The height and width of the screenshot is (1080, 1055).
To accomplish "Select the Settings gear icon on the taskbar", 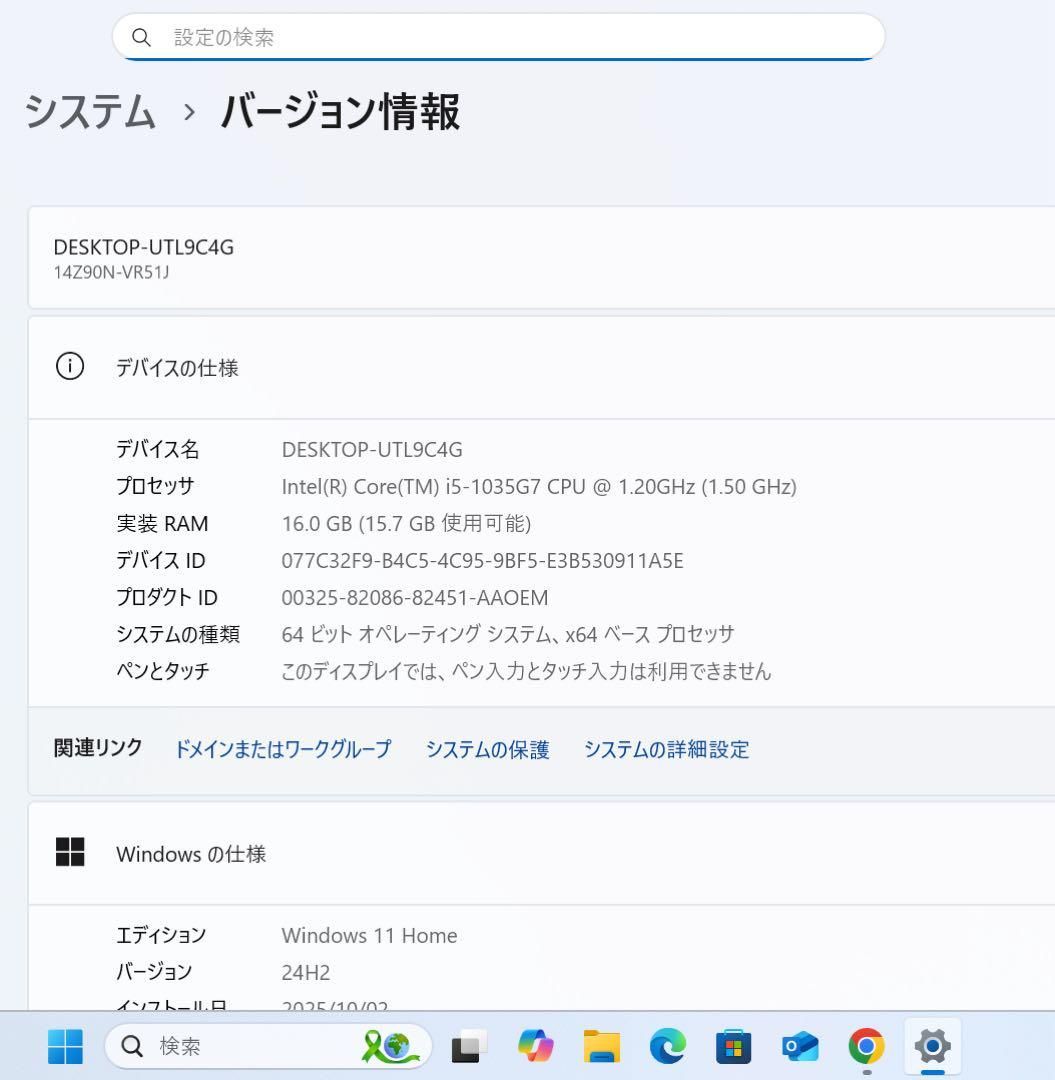I will coord(931,1047).
